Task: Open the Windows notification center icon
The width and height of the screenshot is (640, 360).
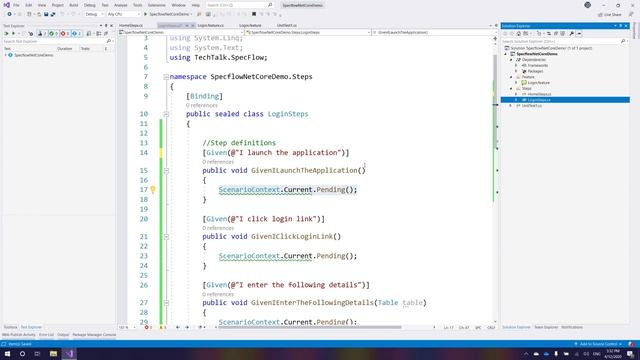Action: pyautogui.click(x=631, y=354)
